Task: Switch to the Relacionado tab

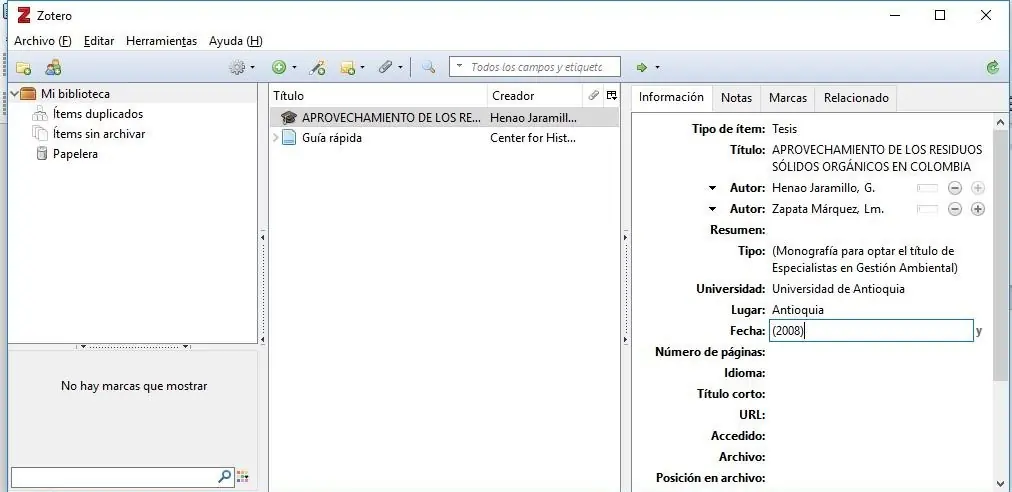Action: click(856, 98)
